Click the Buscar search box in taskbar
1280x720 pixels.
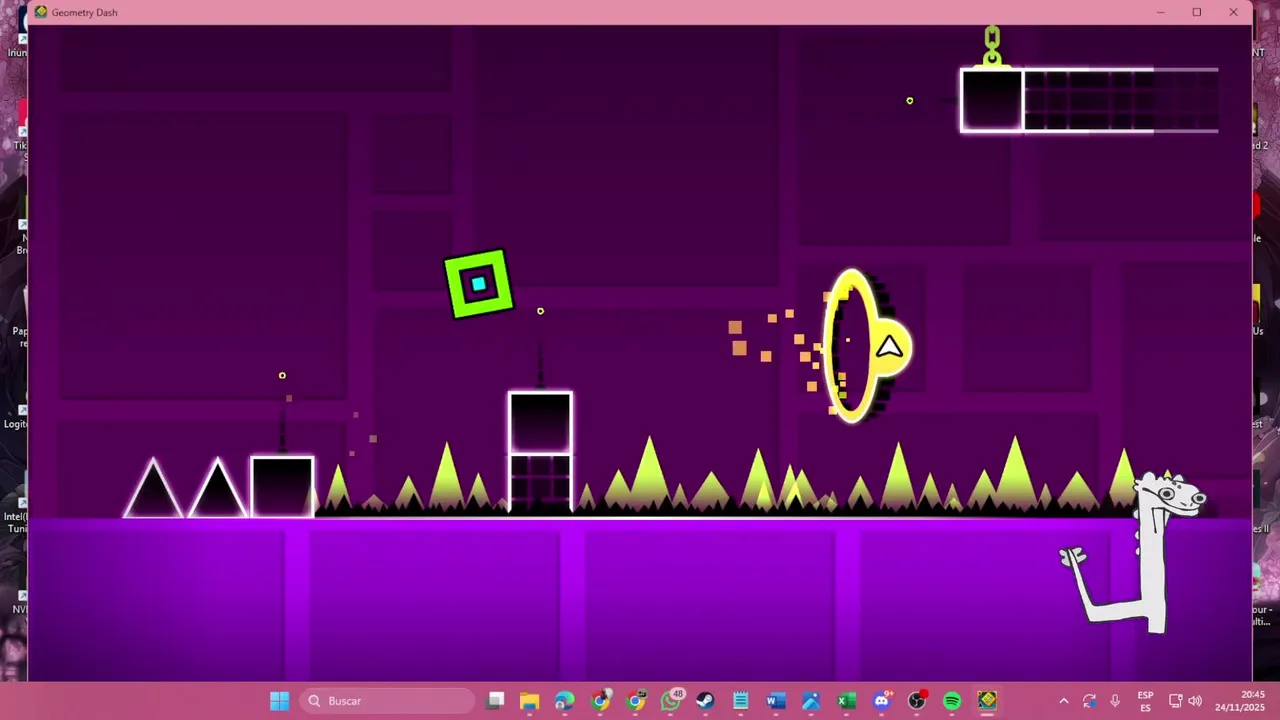tap(388, 701)
